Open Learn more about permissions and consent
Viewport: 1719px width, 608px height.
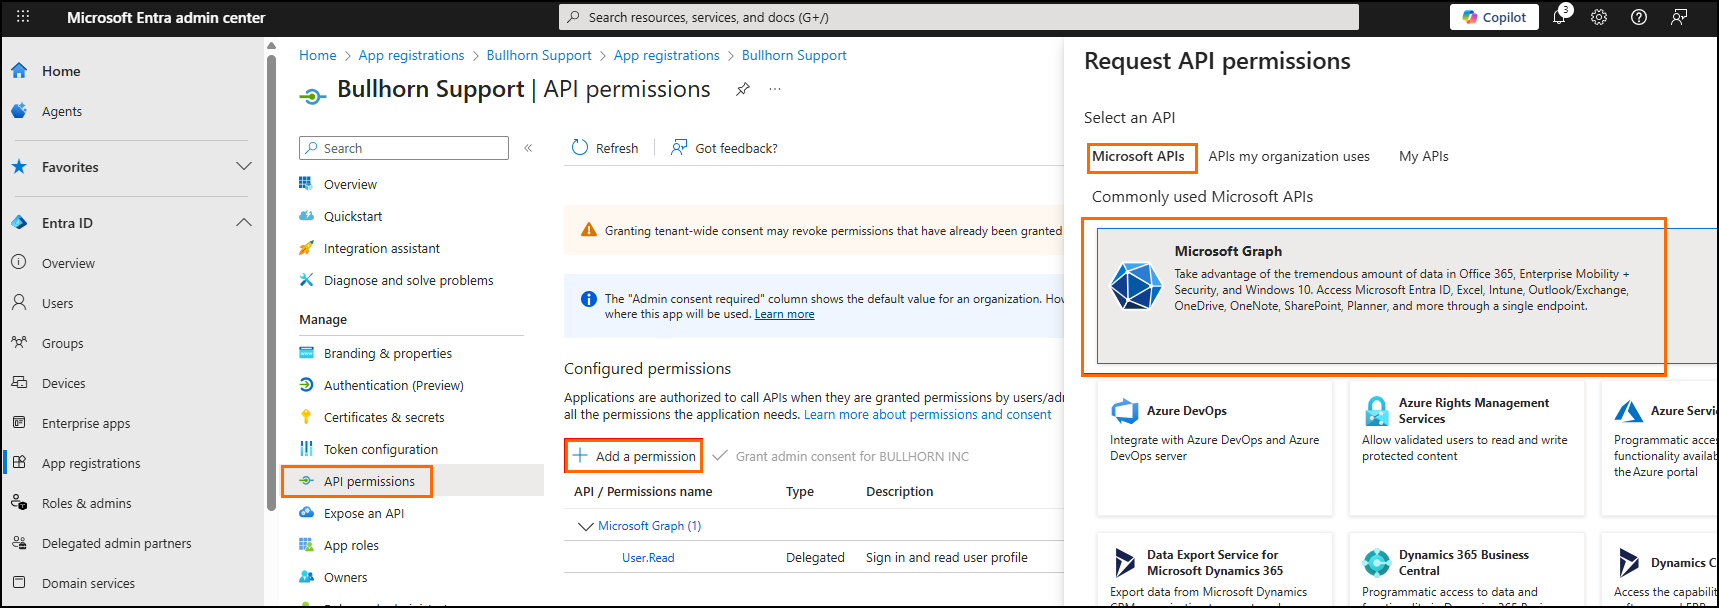tap(927, 414)
